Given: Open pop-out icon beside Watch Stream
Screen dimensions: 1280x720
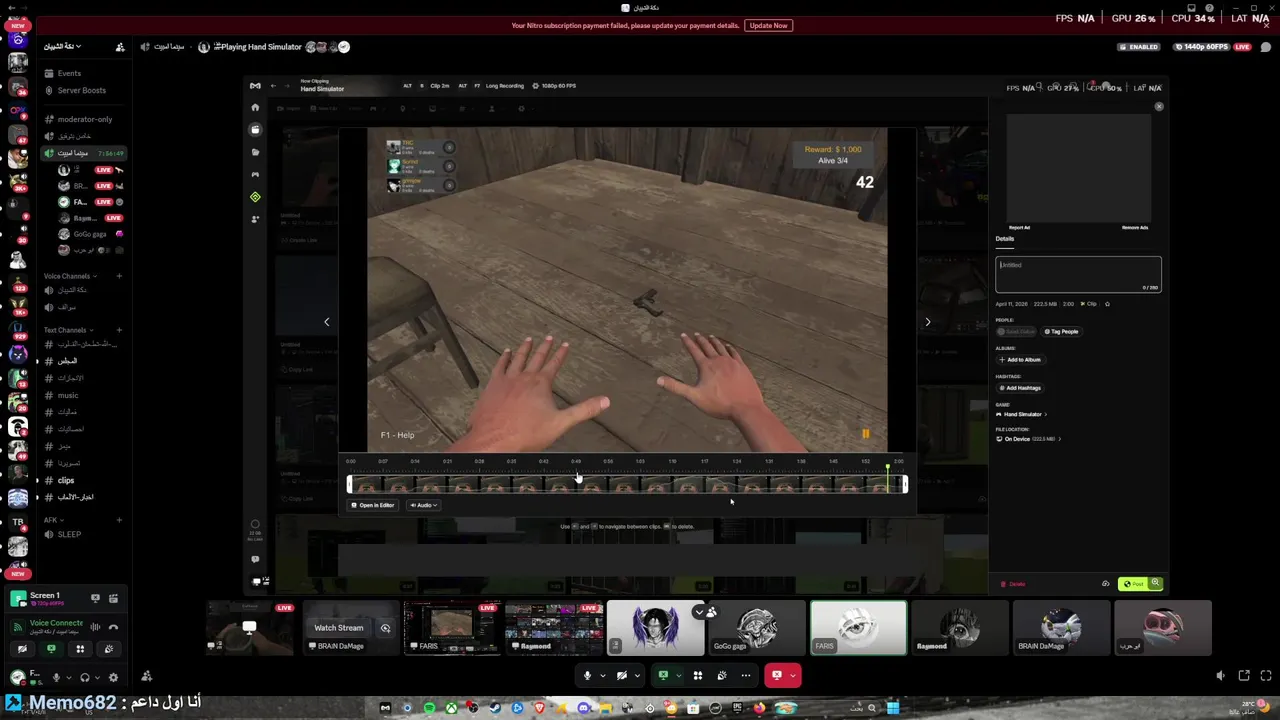Looking at the screenshot, I should (x=385, y=628).
